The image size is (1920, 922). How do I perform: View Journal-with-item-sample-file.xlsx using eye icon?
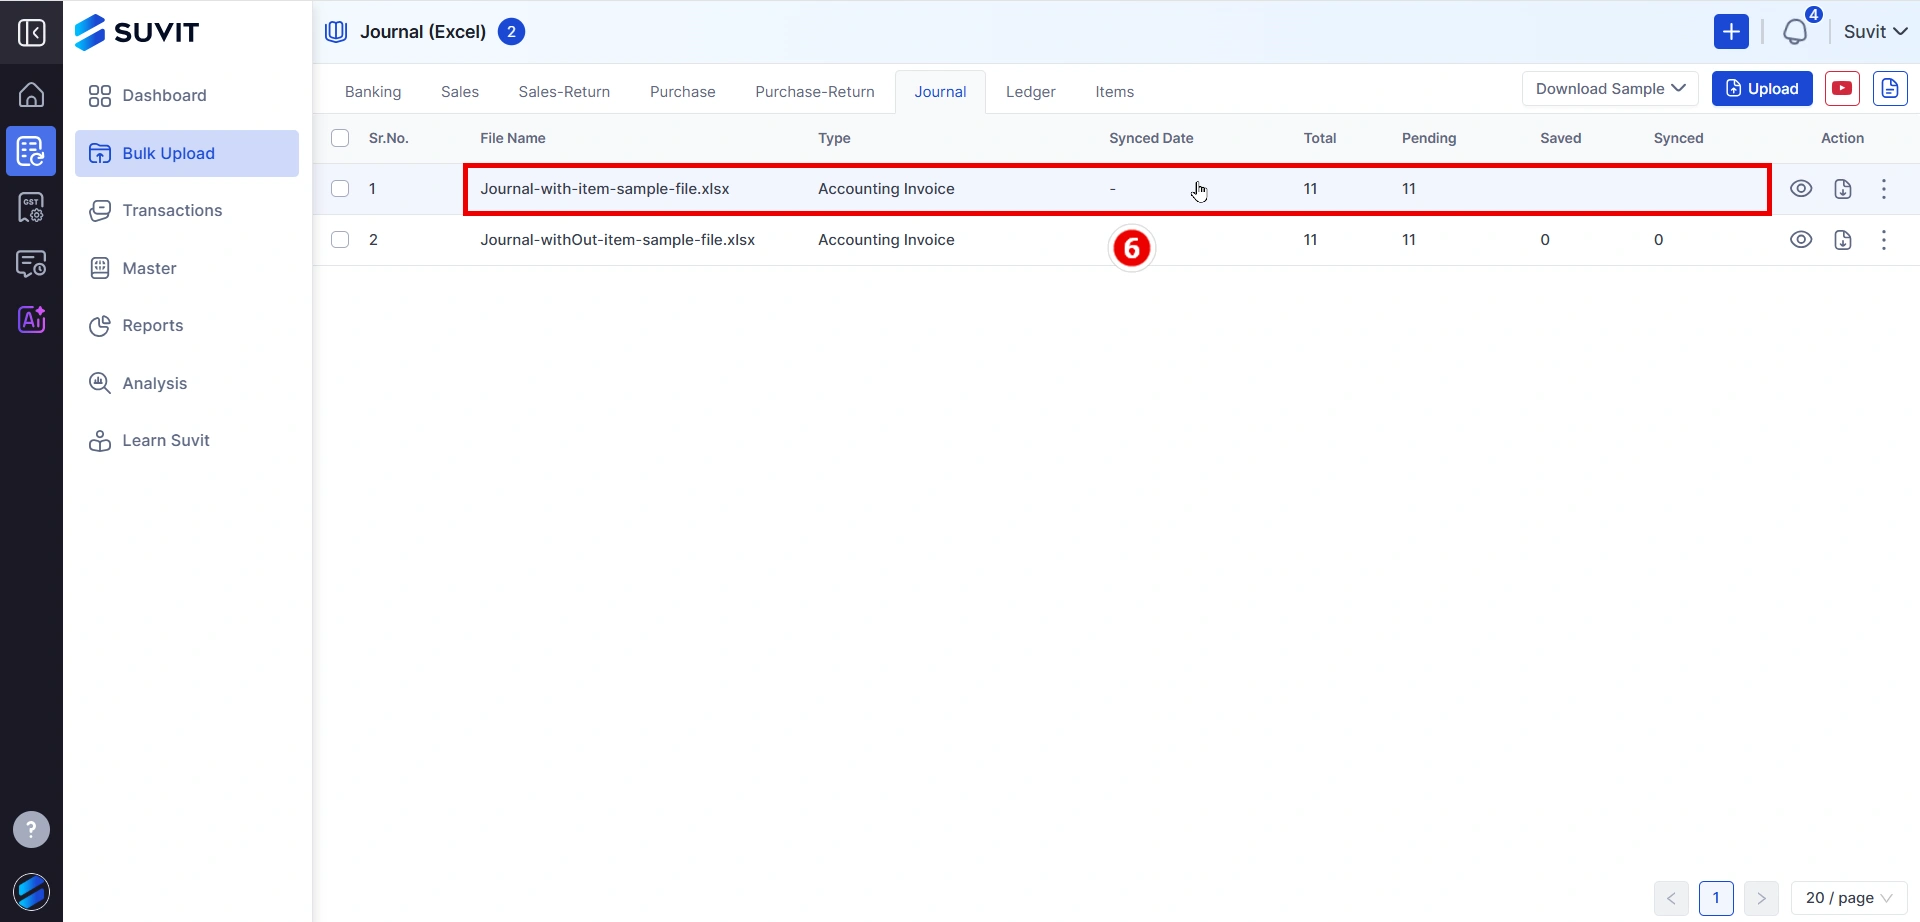(x=1801, y=189)
